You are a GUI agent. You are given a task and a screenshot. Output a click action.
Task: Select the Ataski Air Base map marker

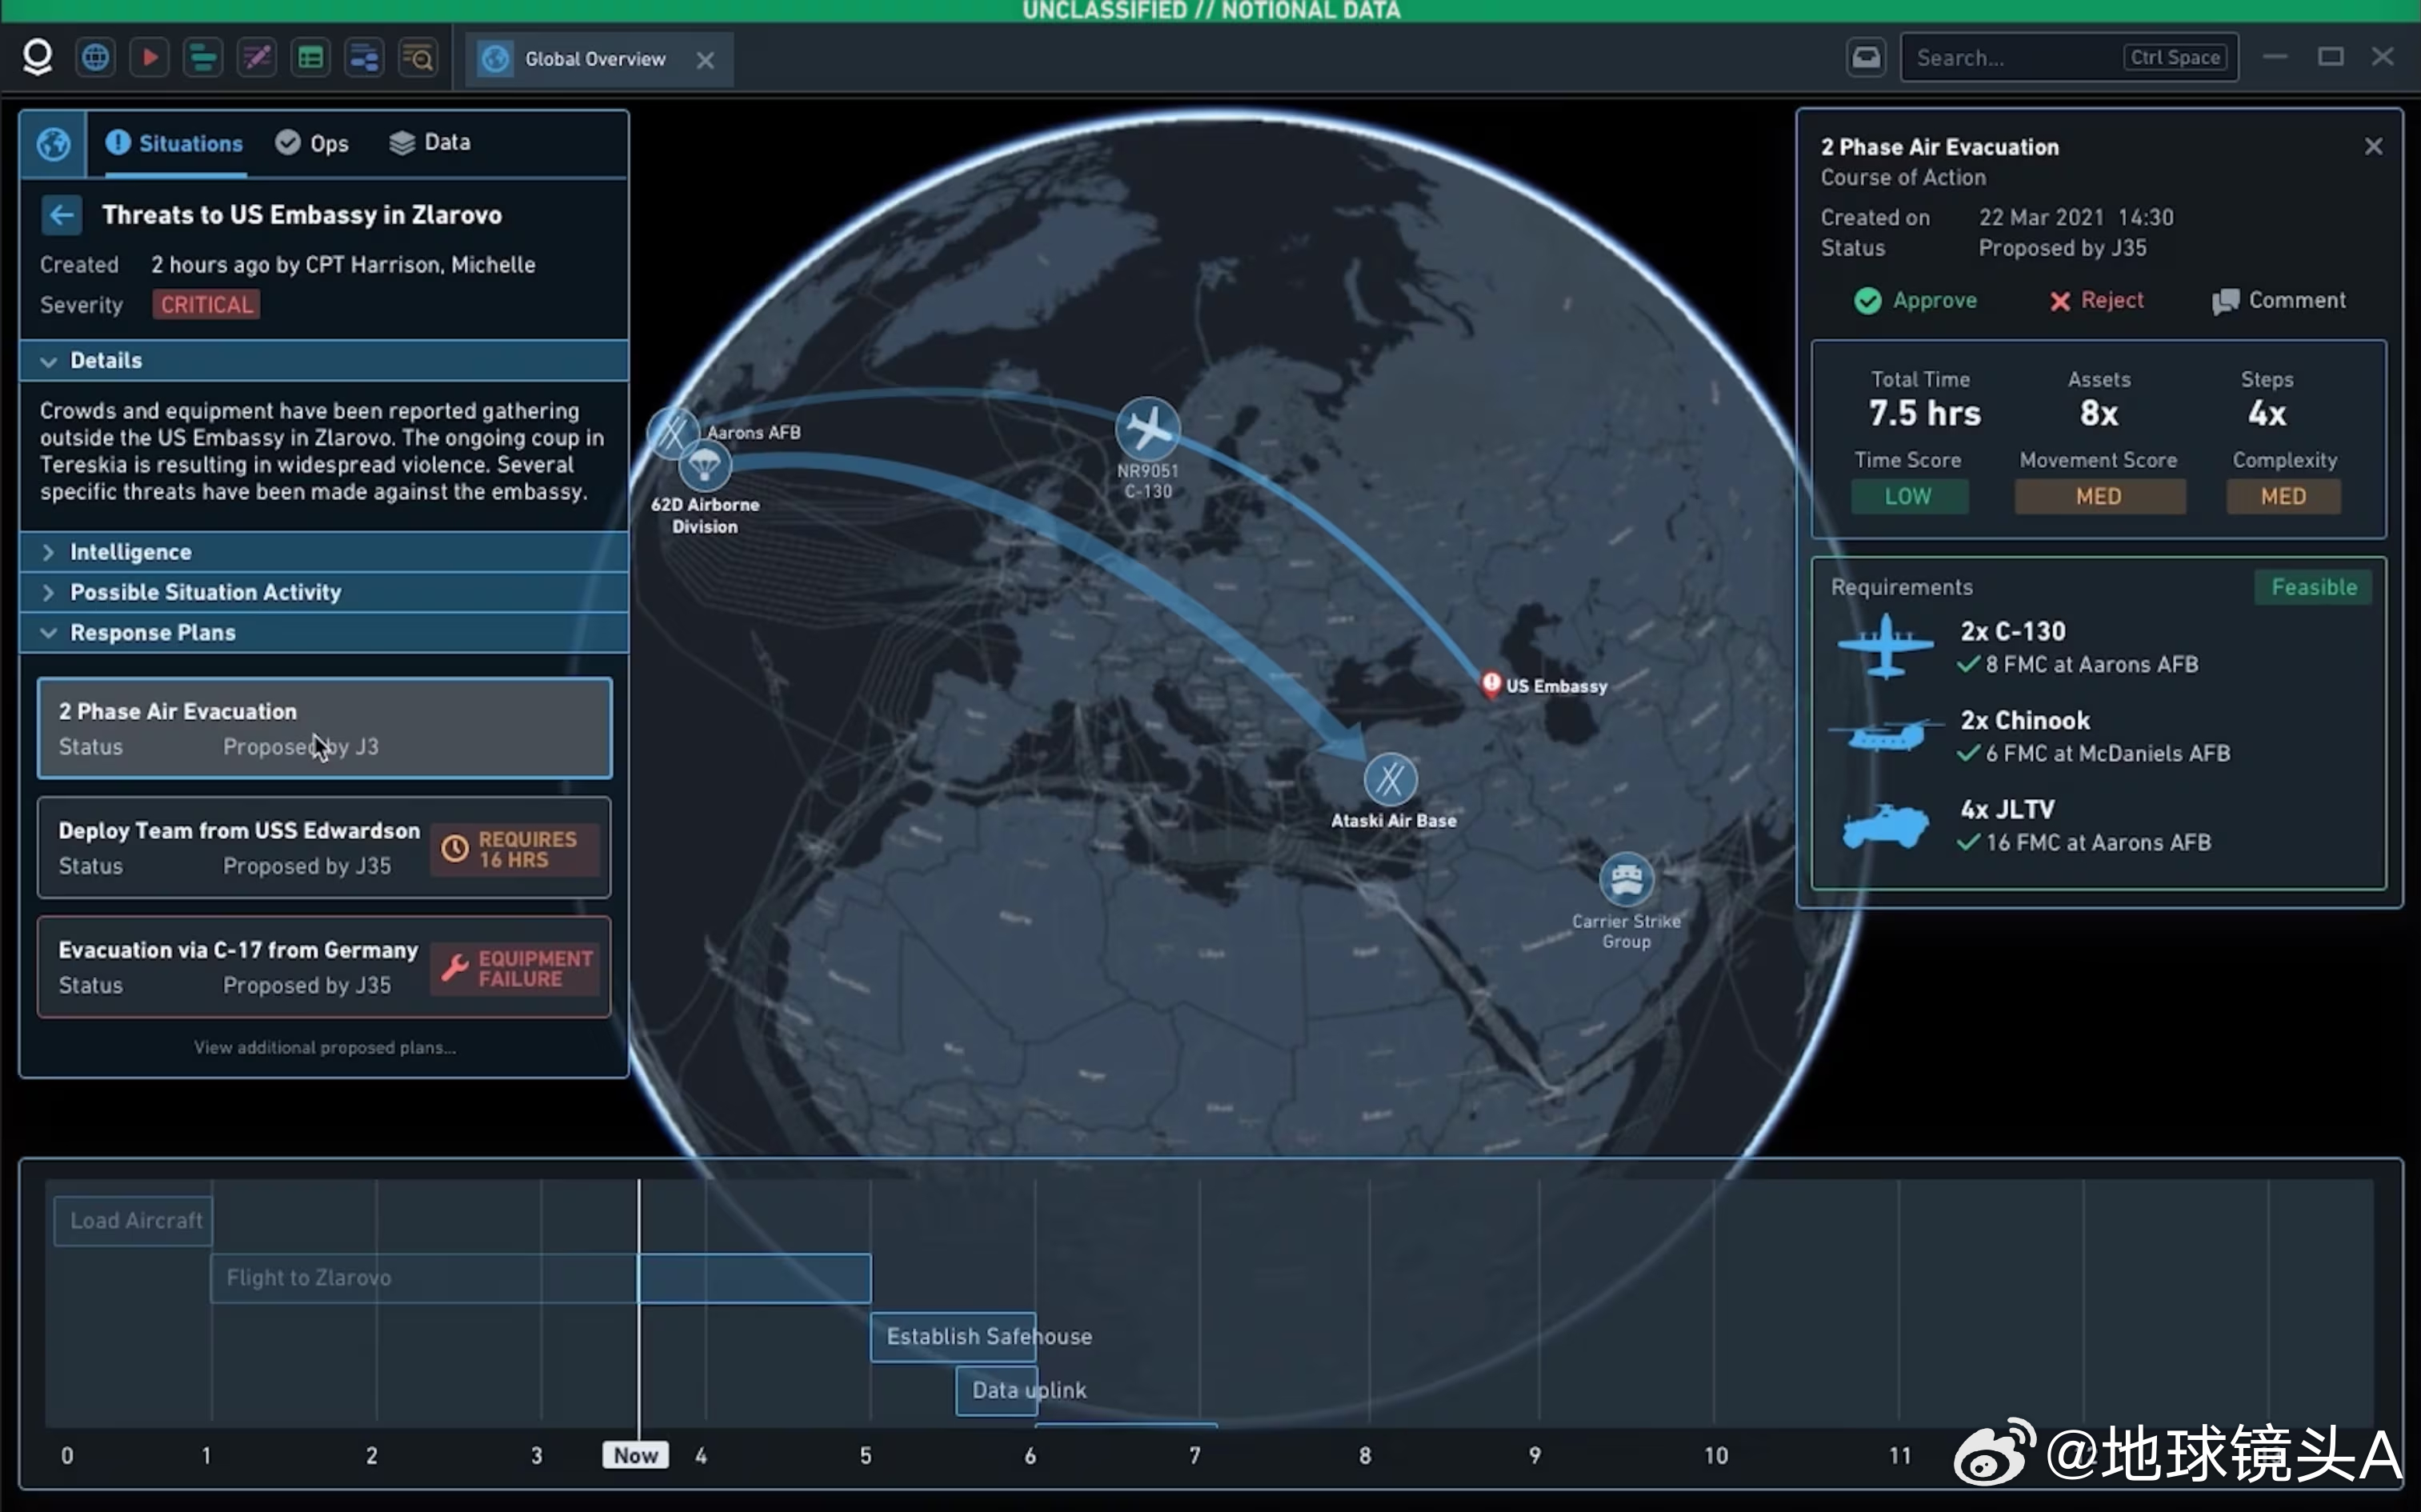[x=1391, y=780]
